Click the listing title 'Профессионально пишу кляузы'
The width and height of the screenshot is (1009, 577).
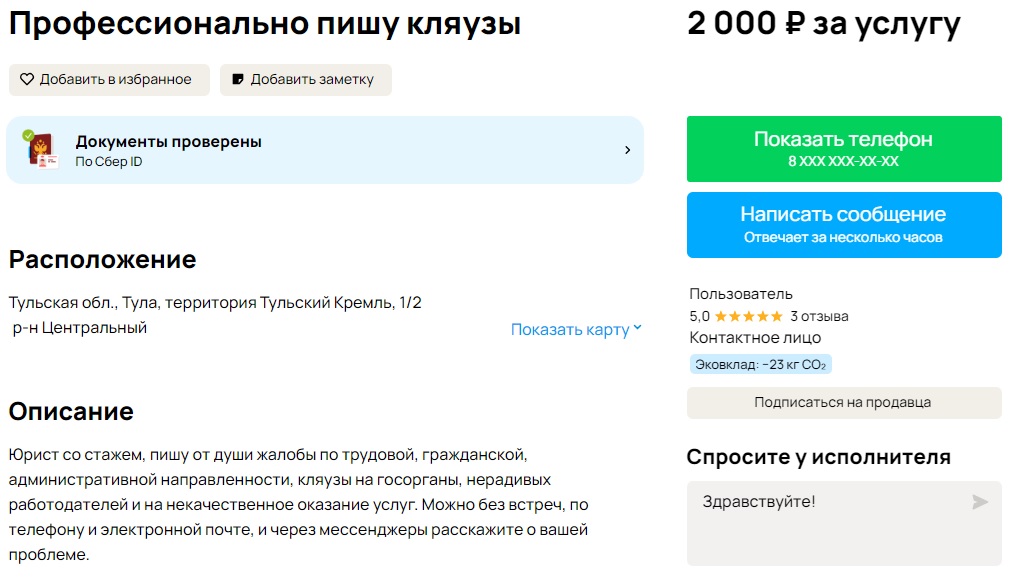(x=264, y=23)
